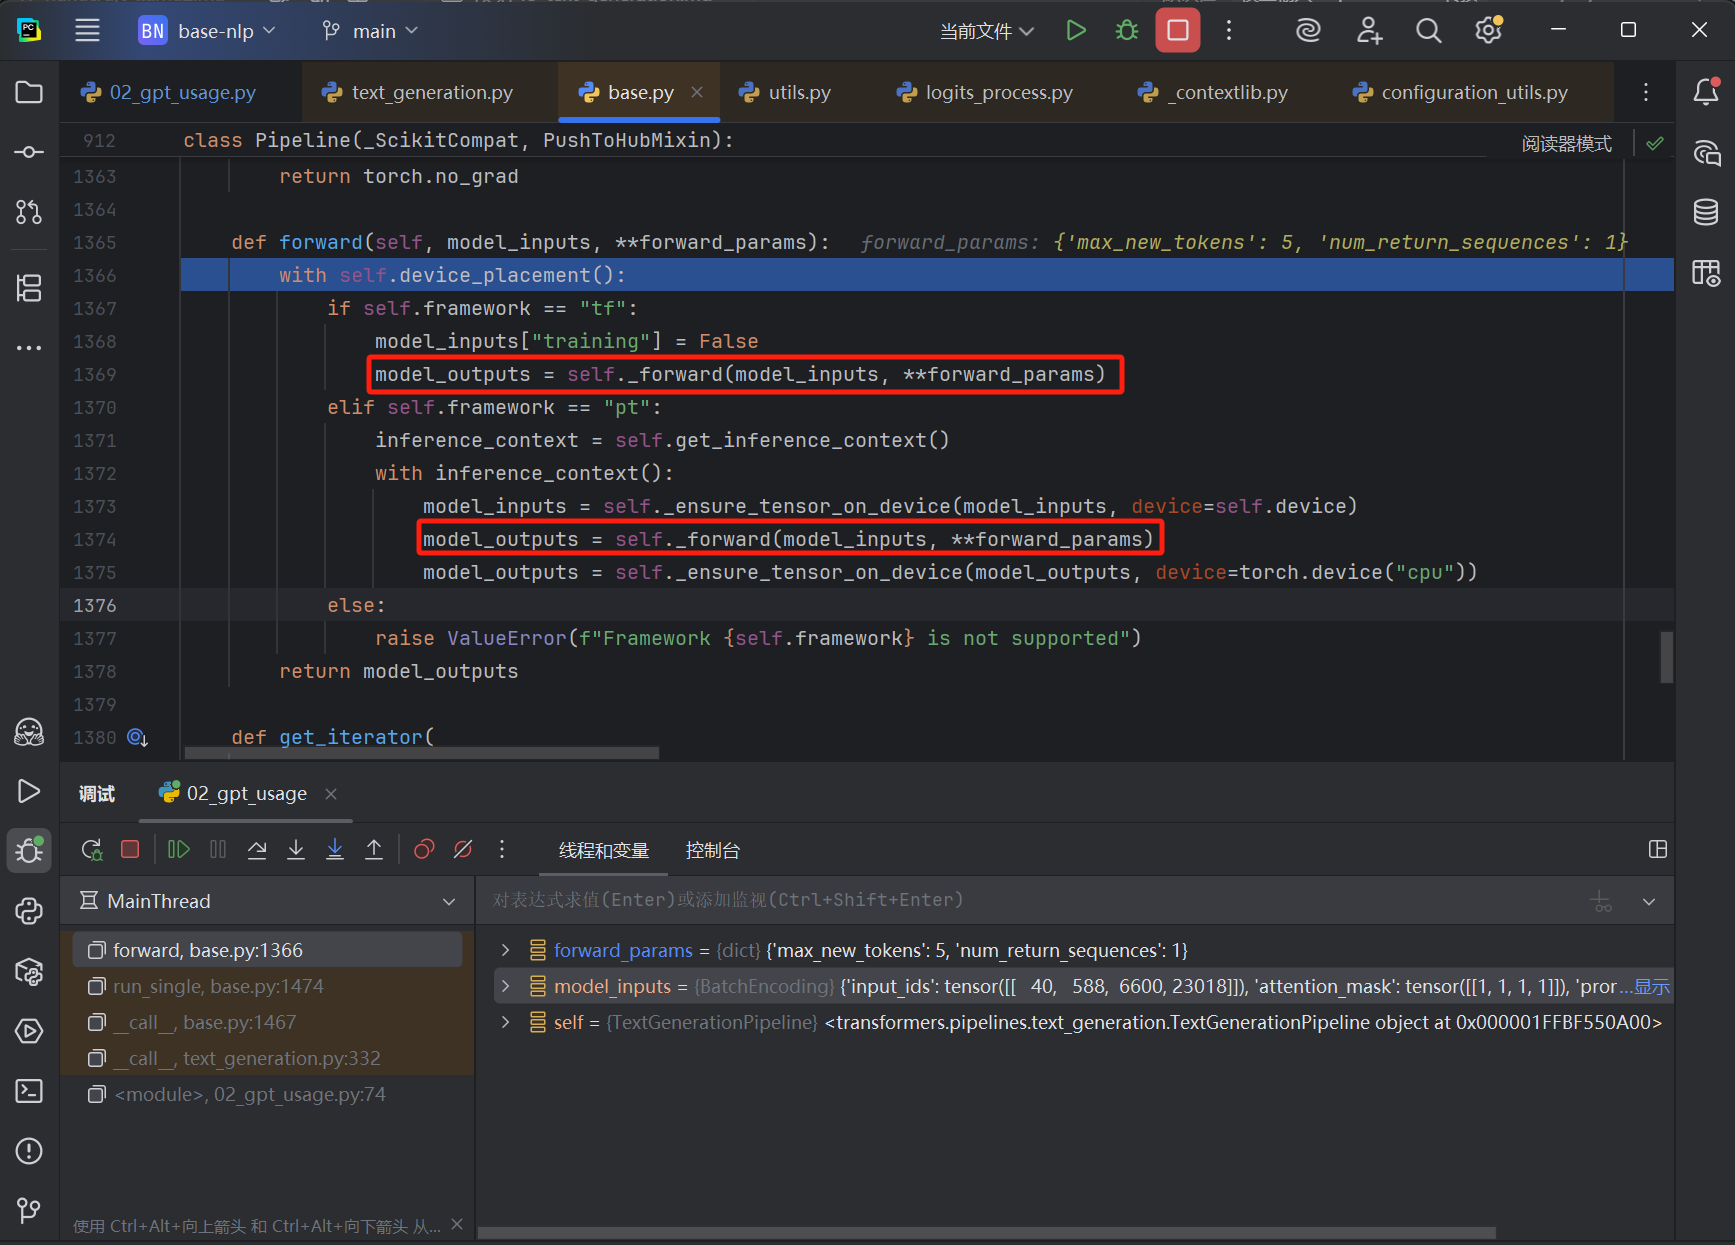Image resolution: width=1735 pixels, height=1245 pixels.
Task: Click the Step Out arrow icon
Action: [x=374, y=850]
